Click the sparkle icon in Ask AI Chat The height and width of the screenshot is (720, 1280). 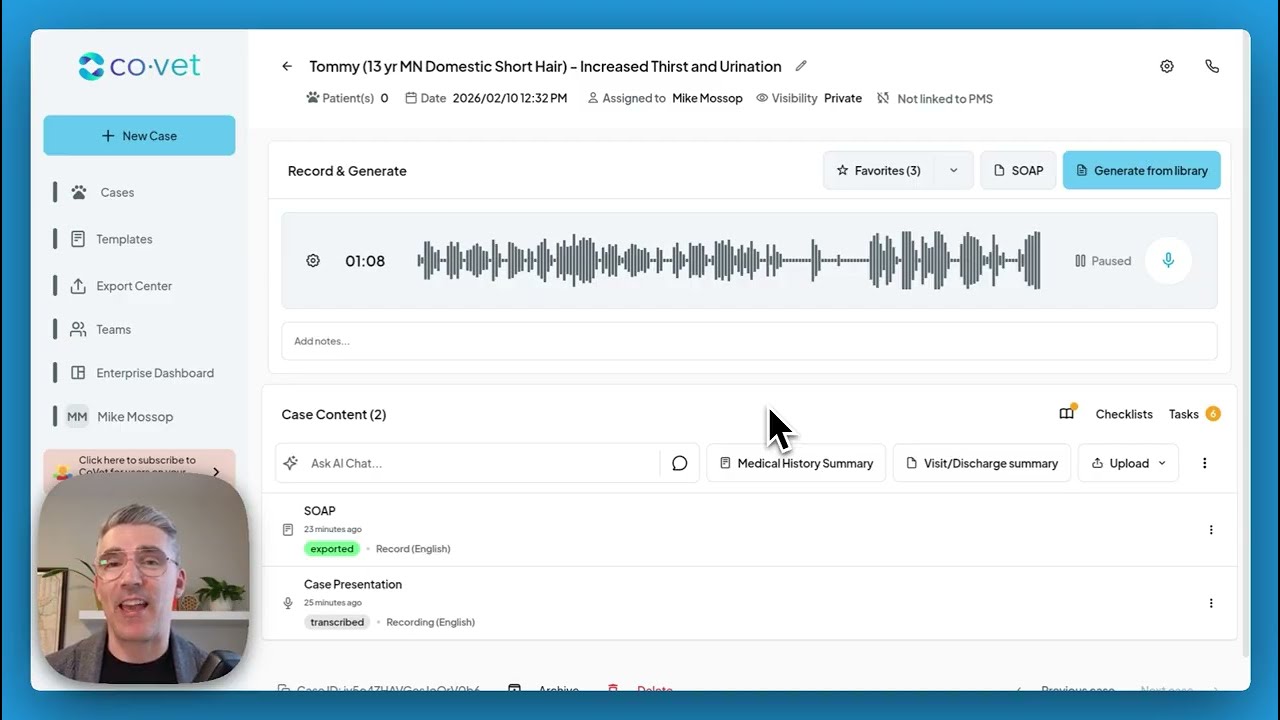[x=291, y=463]
